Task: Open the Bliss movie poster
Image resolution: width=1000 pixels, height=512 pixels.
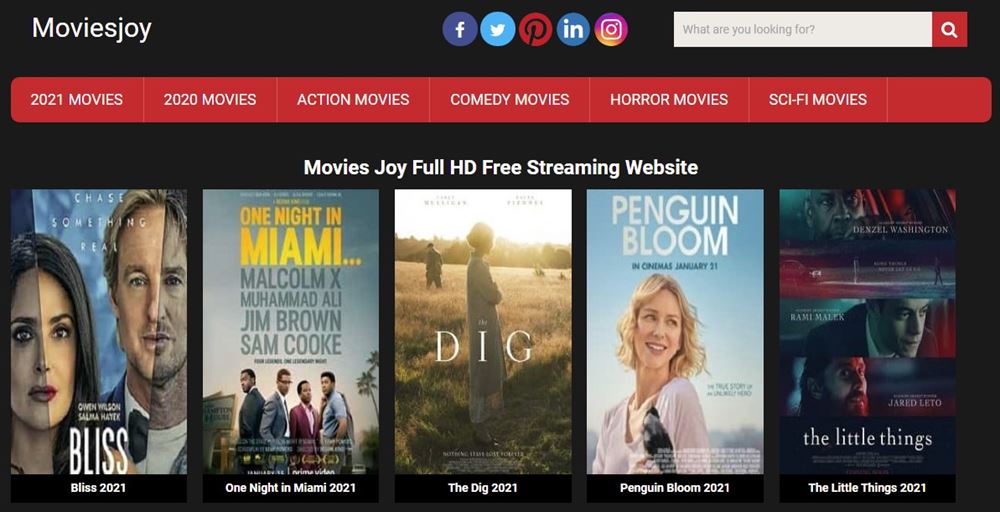Action: click(x=99, y=331)
